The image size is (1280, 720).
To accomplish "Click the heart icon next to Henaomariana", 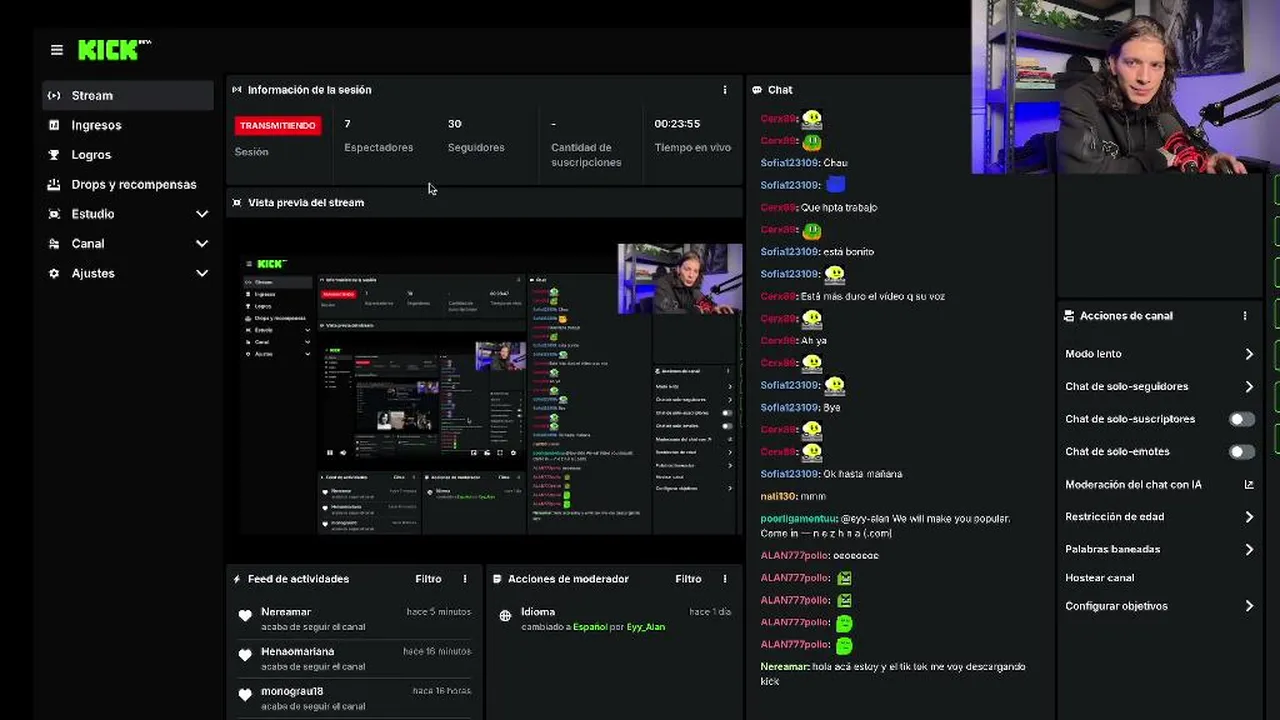I will point(245,655).
